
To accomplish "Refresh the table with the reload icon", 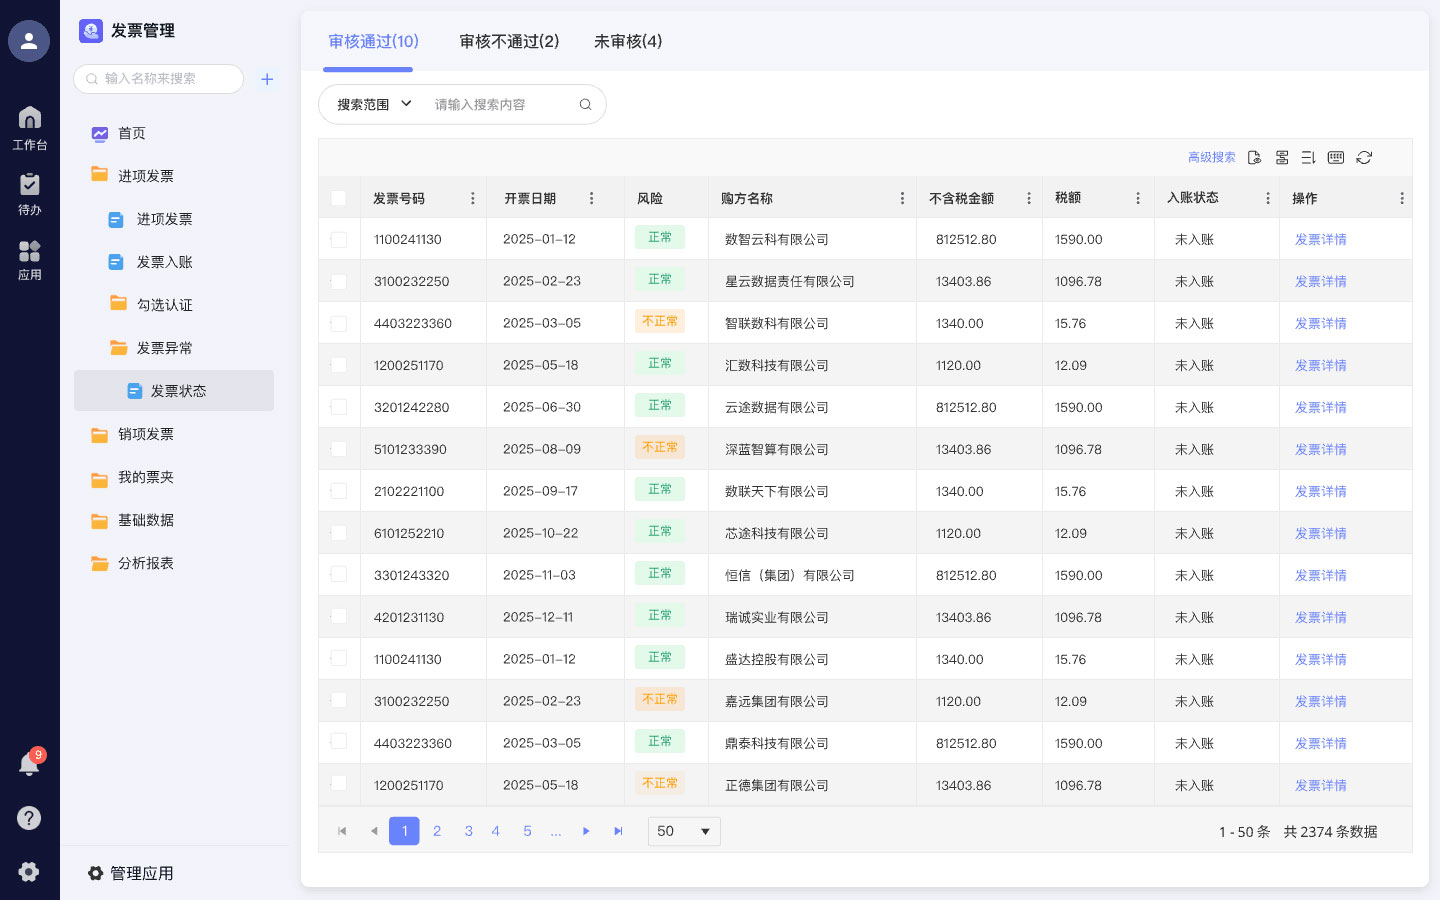I will click(1364, 157).
